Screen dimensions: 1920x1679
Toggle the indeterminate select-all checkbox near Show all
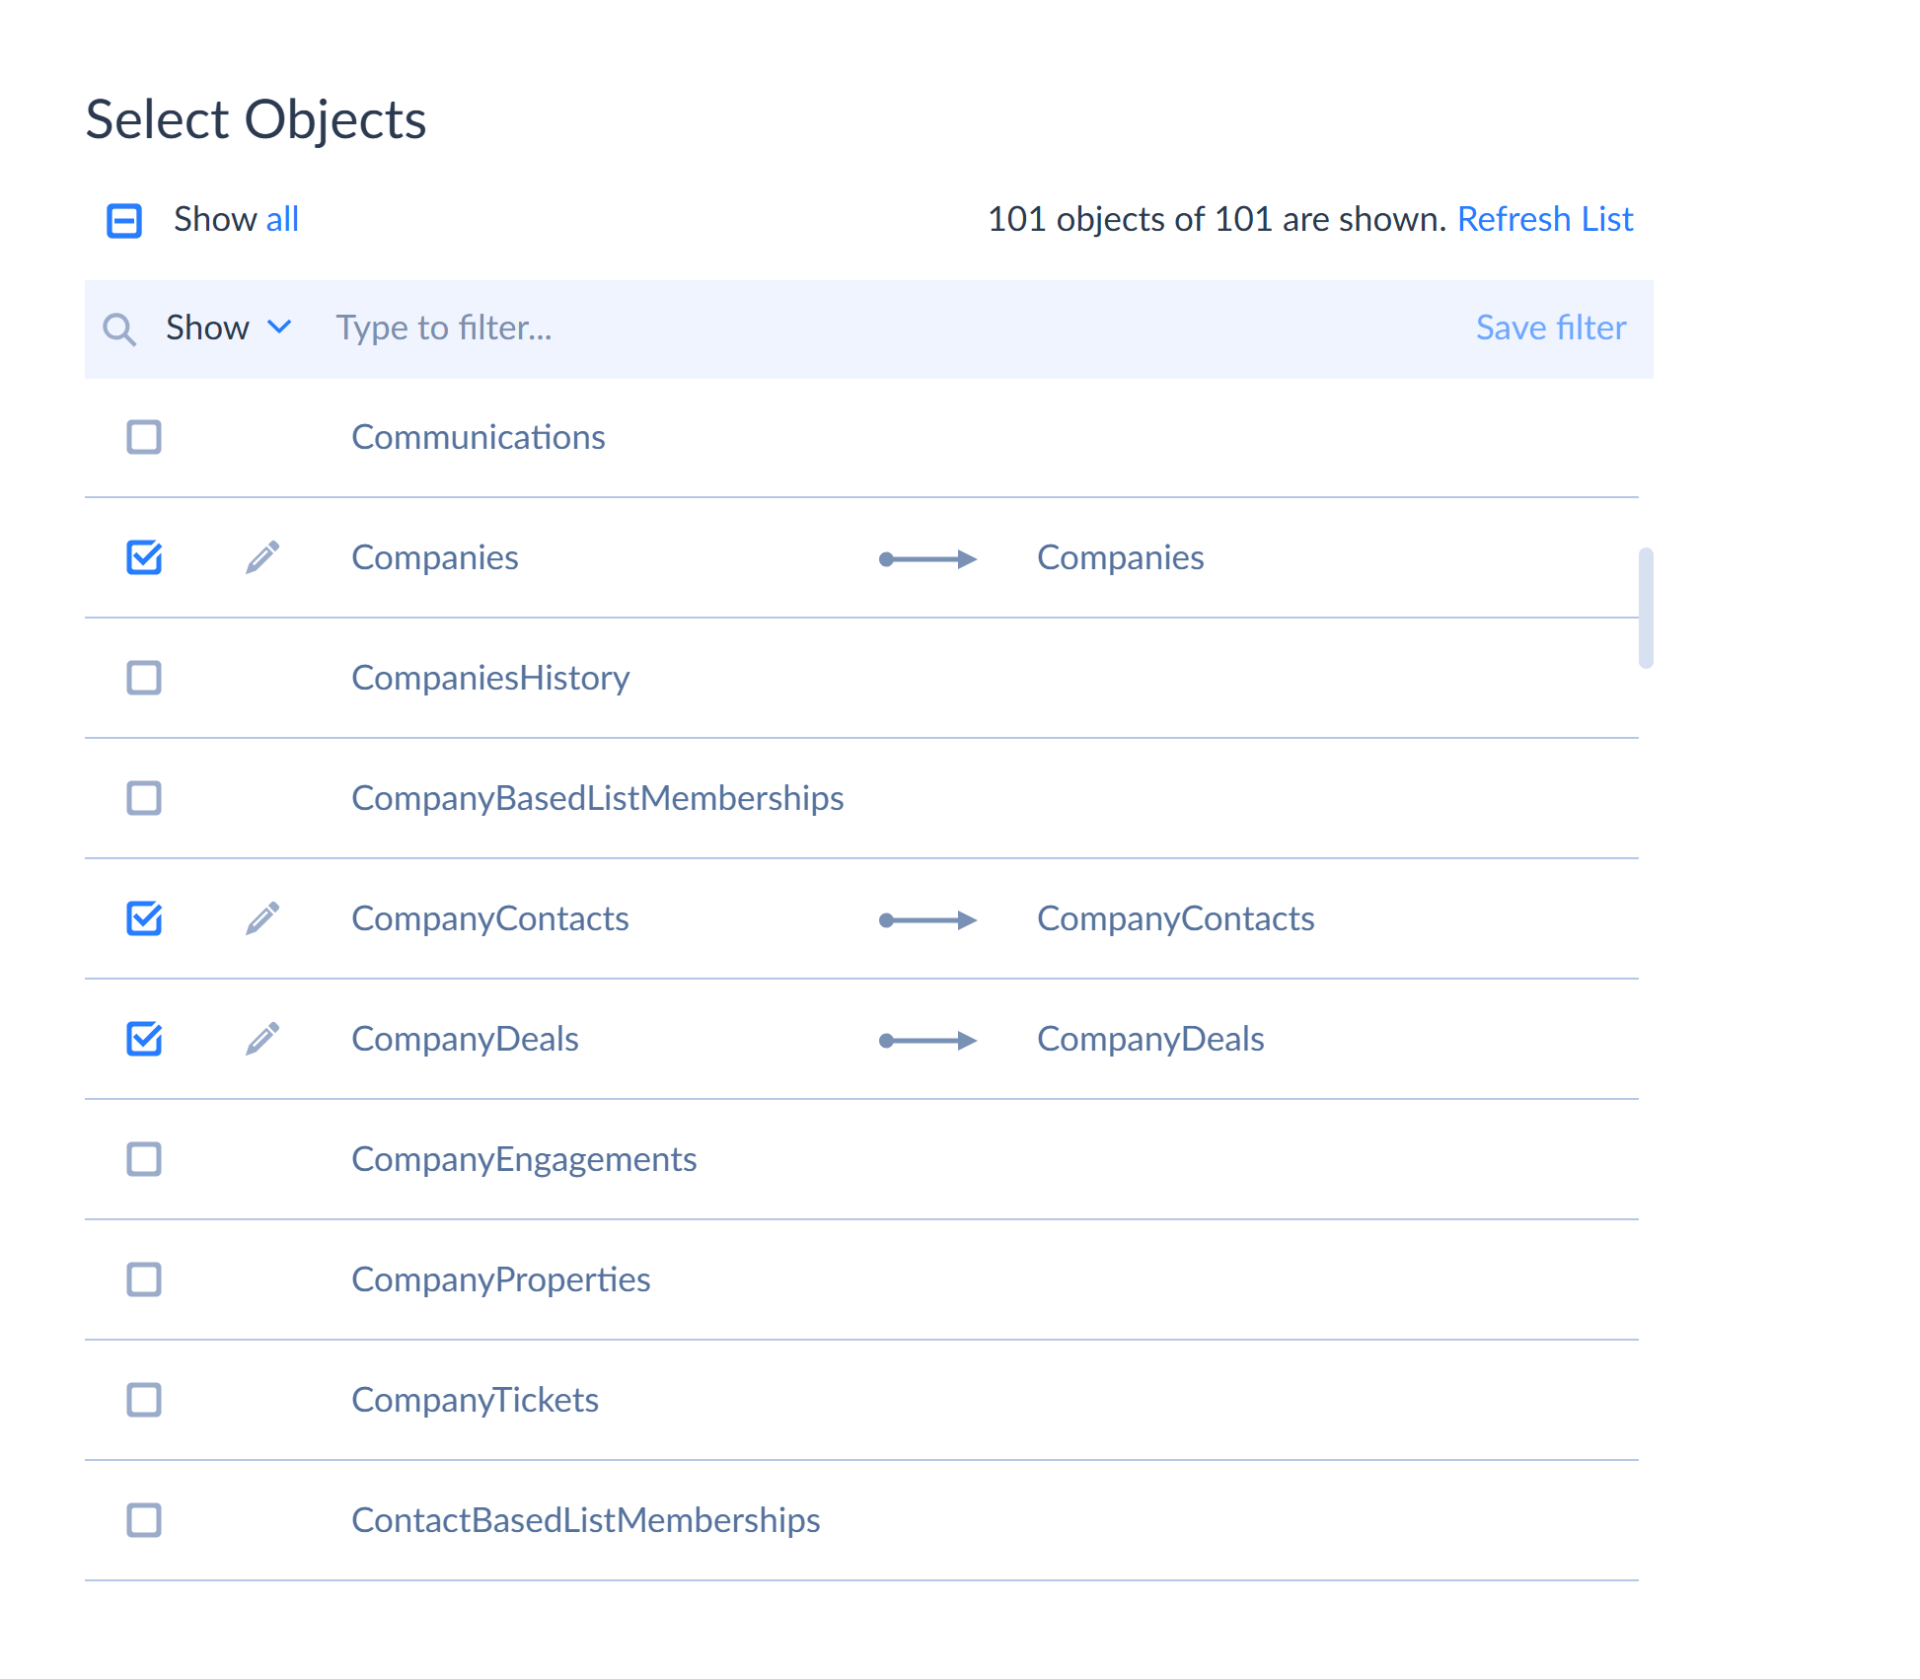coord(123,220)
